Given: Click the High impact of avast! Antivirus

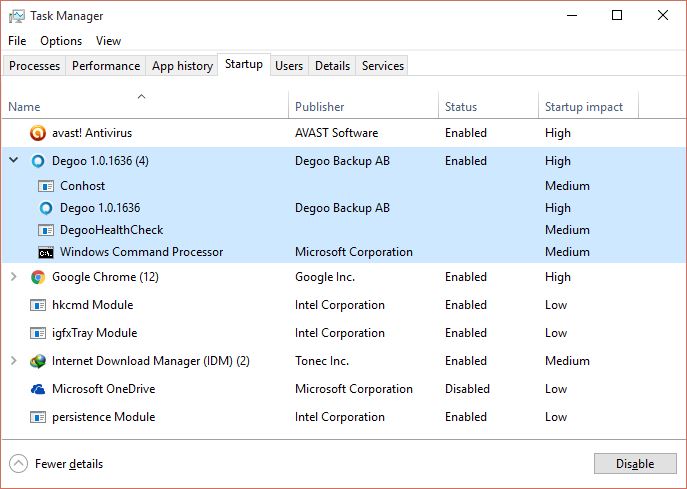Looking at the screenshot, I should tap(558, 133).
